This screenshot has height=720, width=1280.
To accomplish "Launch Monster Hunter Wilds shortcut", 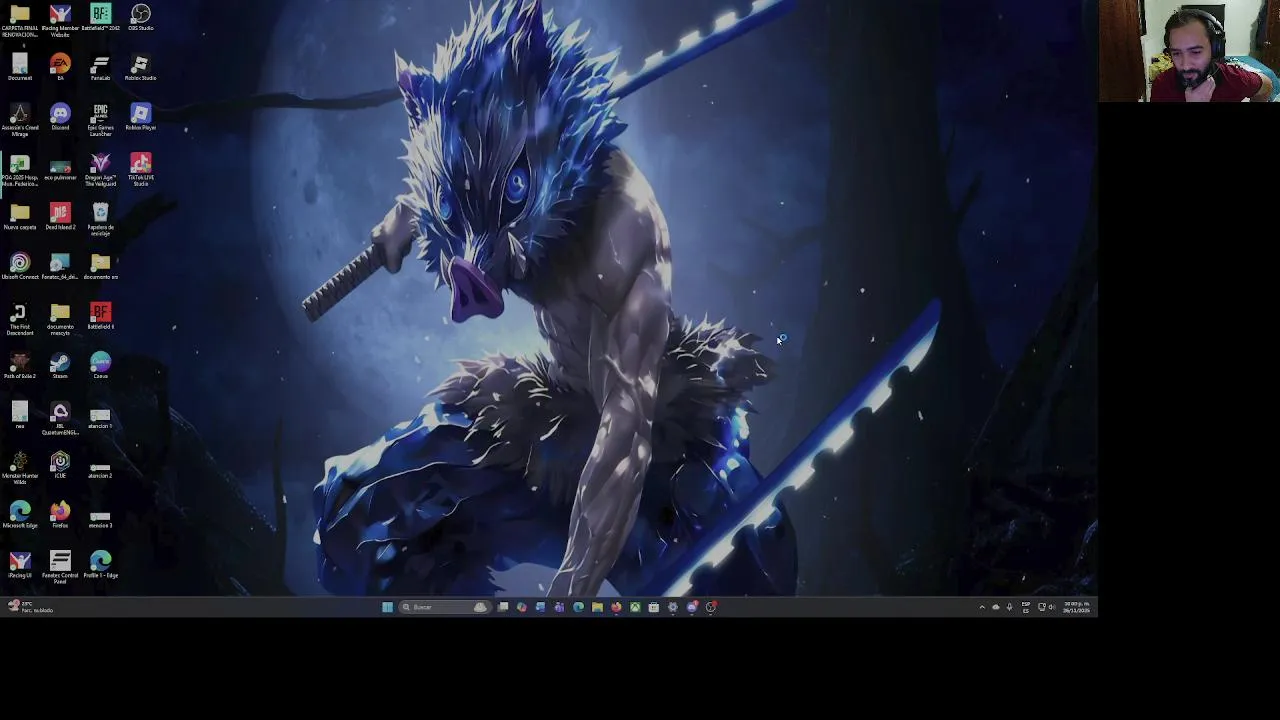I will [x=20, y=469].
